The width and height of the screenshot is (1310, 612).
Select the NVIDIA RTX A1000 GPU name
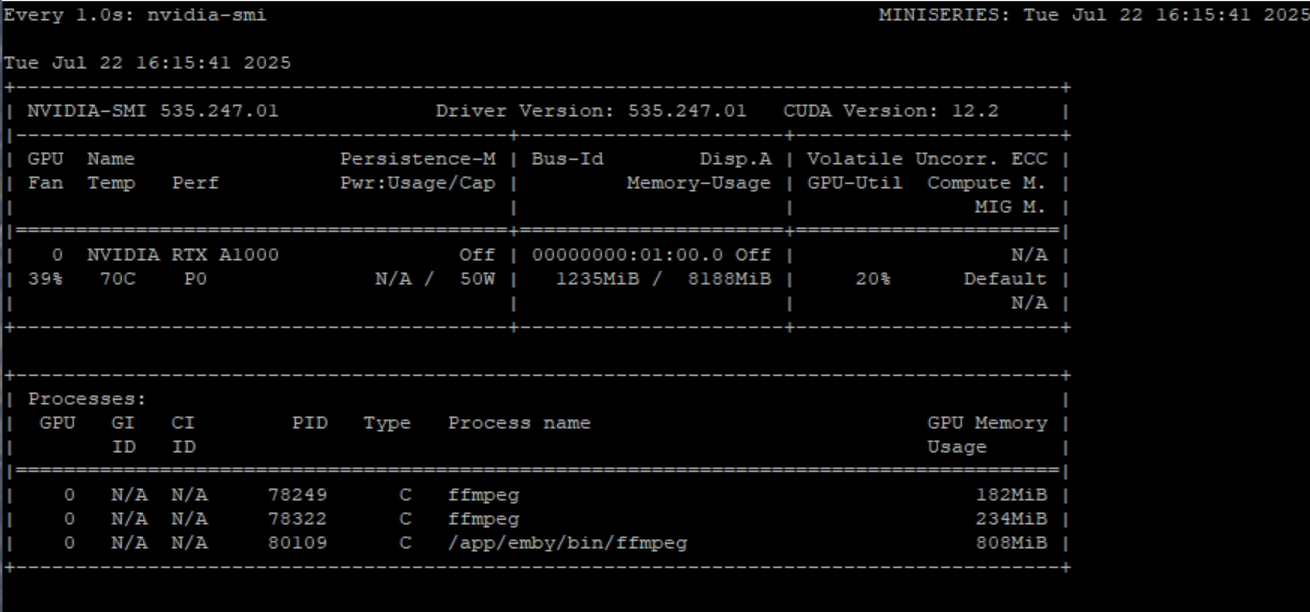click(183, 255)
